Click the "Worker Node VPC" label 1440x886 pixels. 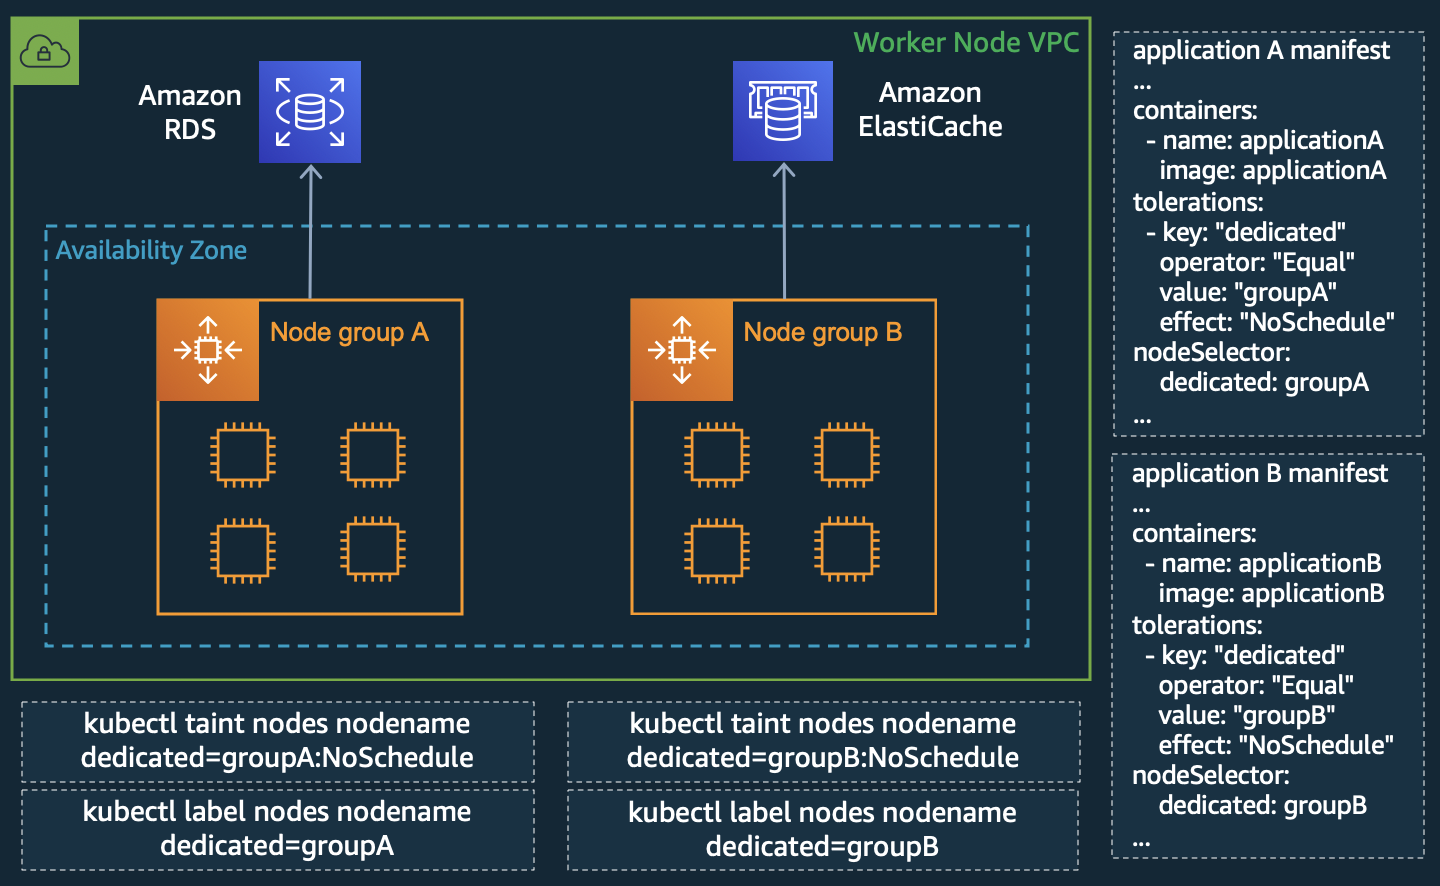tap(966, 42)
